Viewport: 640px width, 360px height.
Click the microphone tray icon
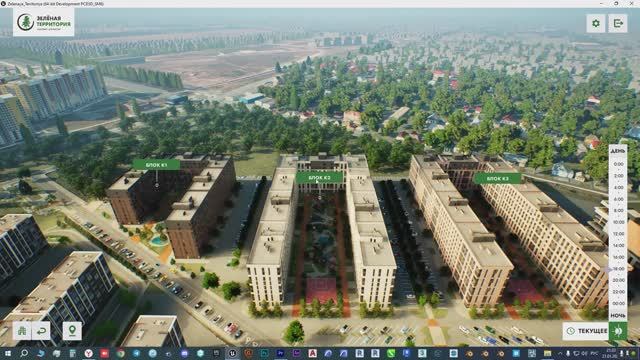(568, 353)
